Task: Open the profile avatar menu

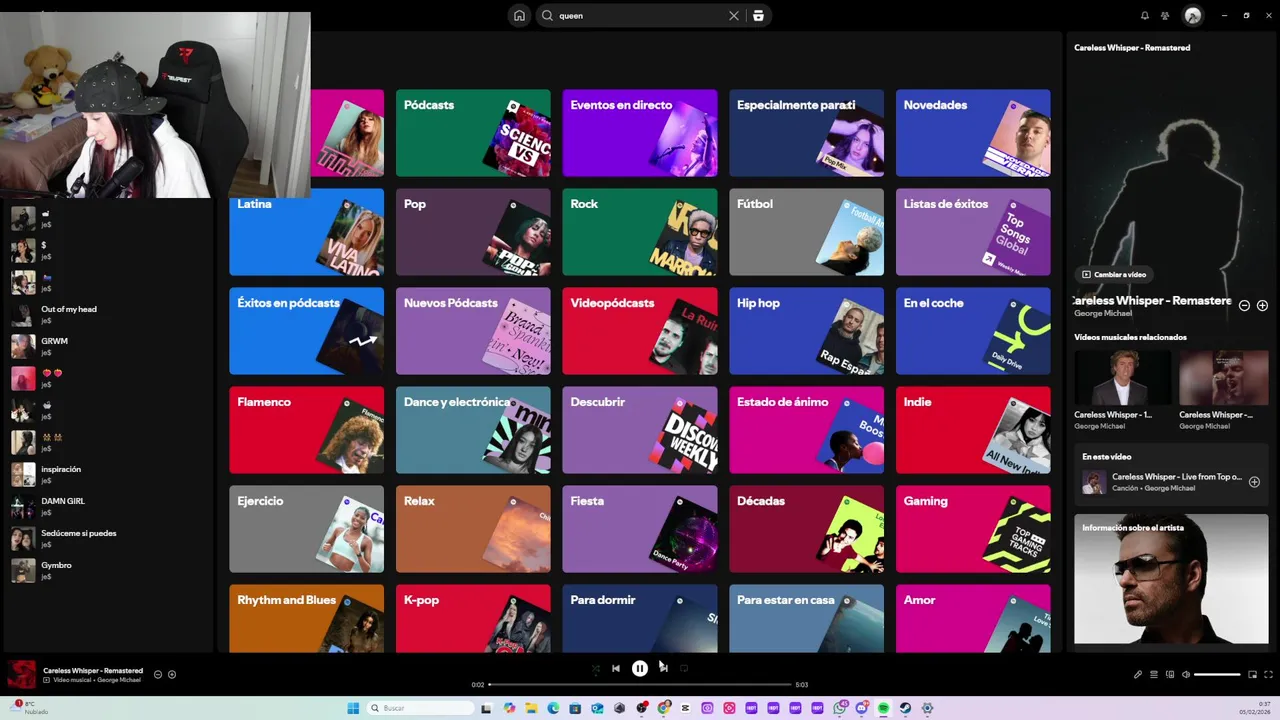Action: 1192,15
